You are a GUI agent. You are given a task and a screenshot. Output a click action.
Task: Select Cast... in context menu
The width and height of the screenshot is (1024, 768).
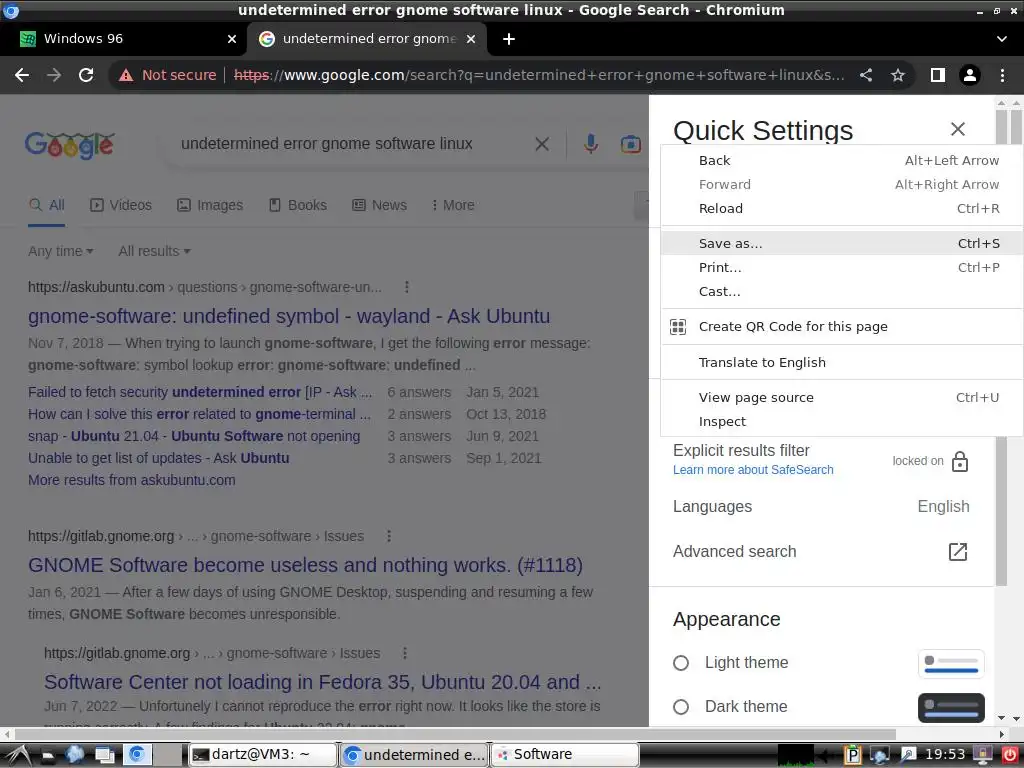click(x=841, y=292)
